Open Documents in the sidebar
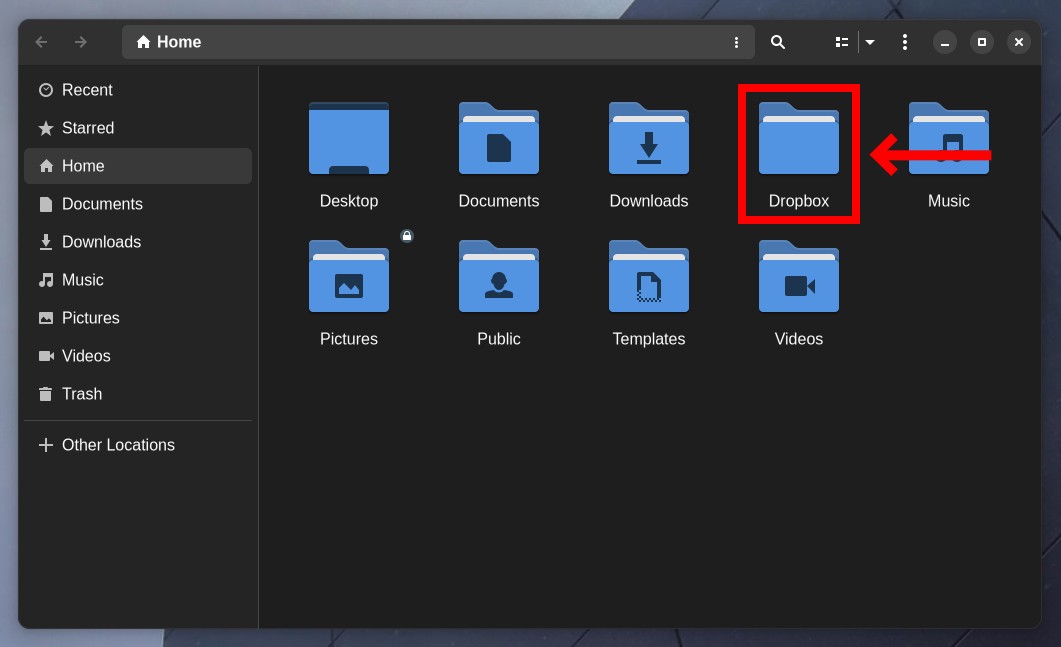 click(138, 204)
